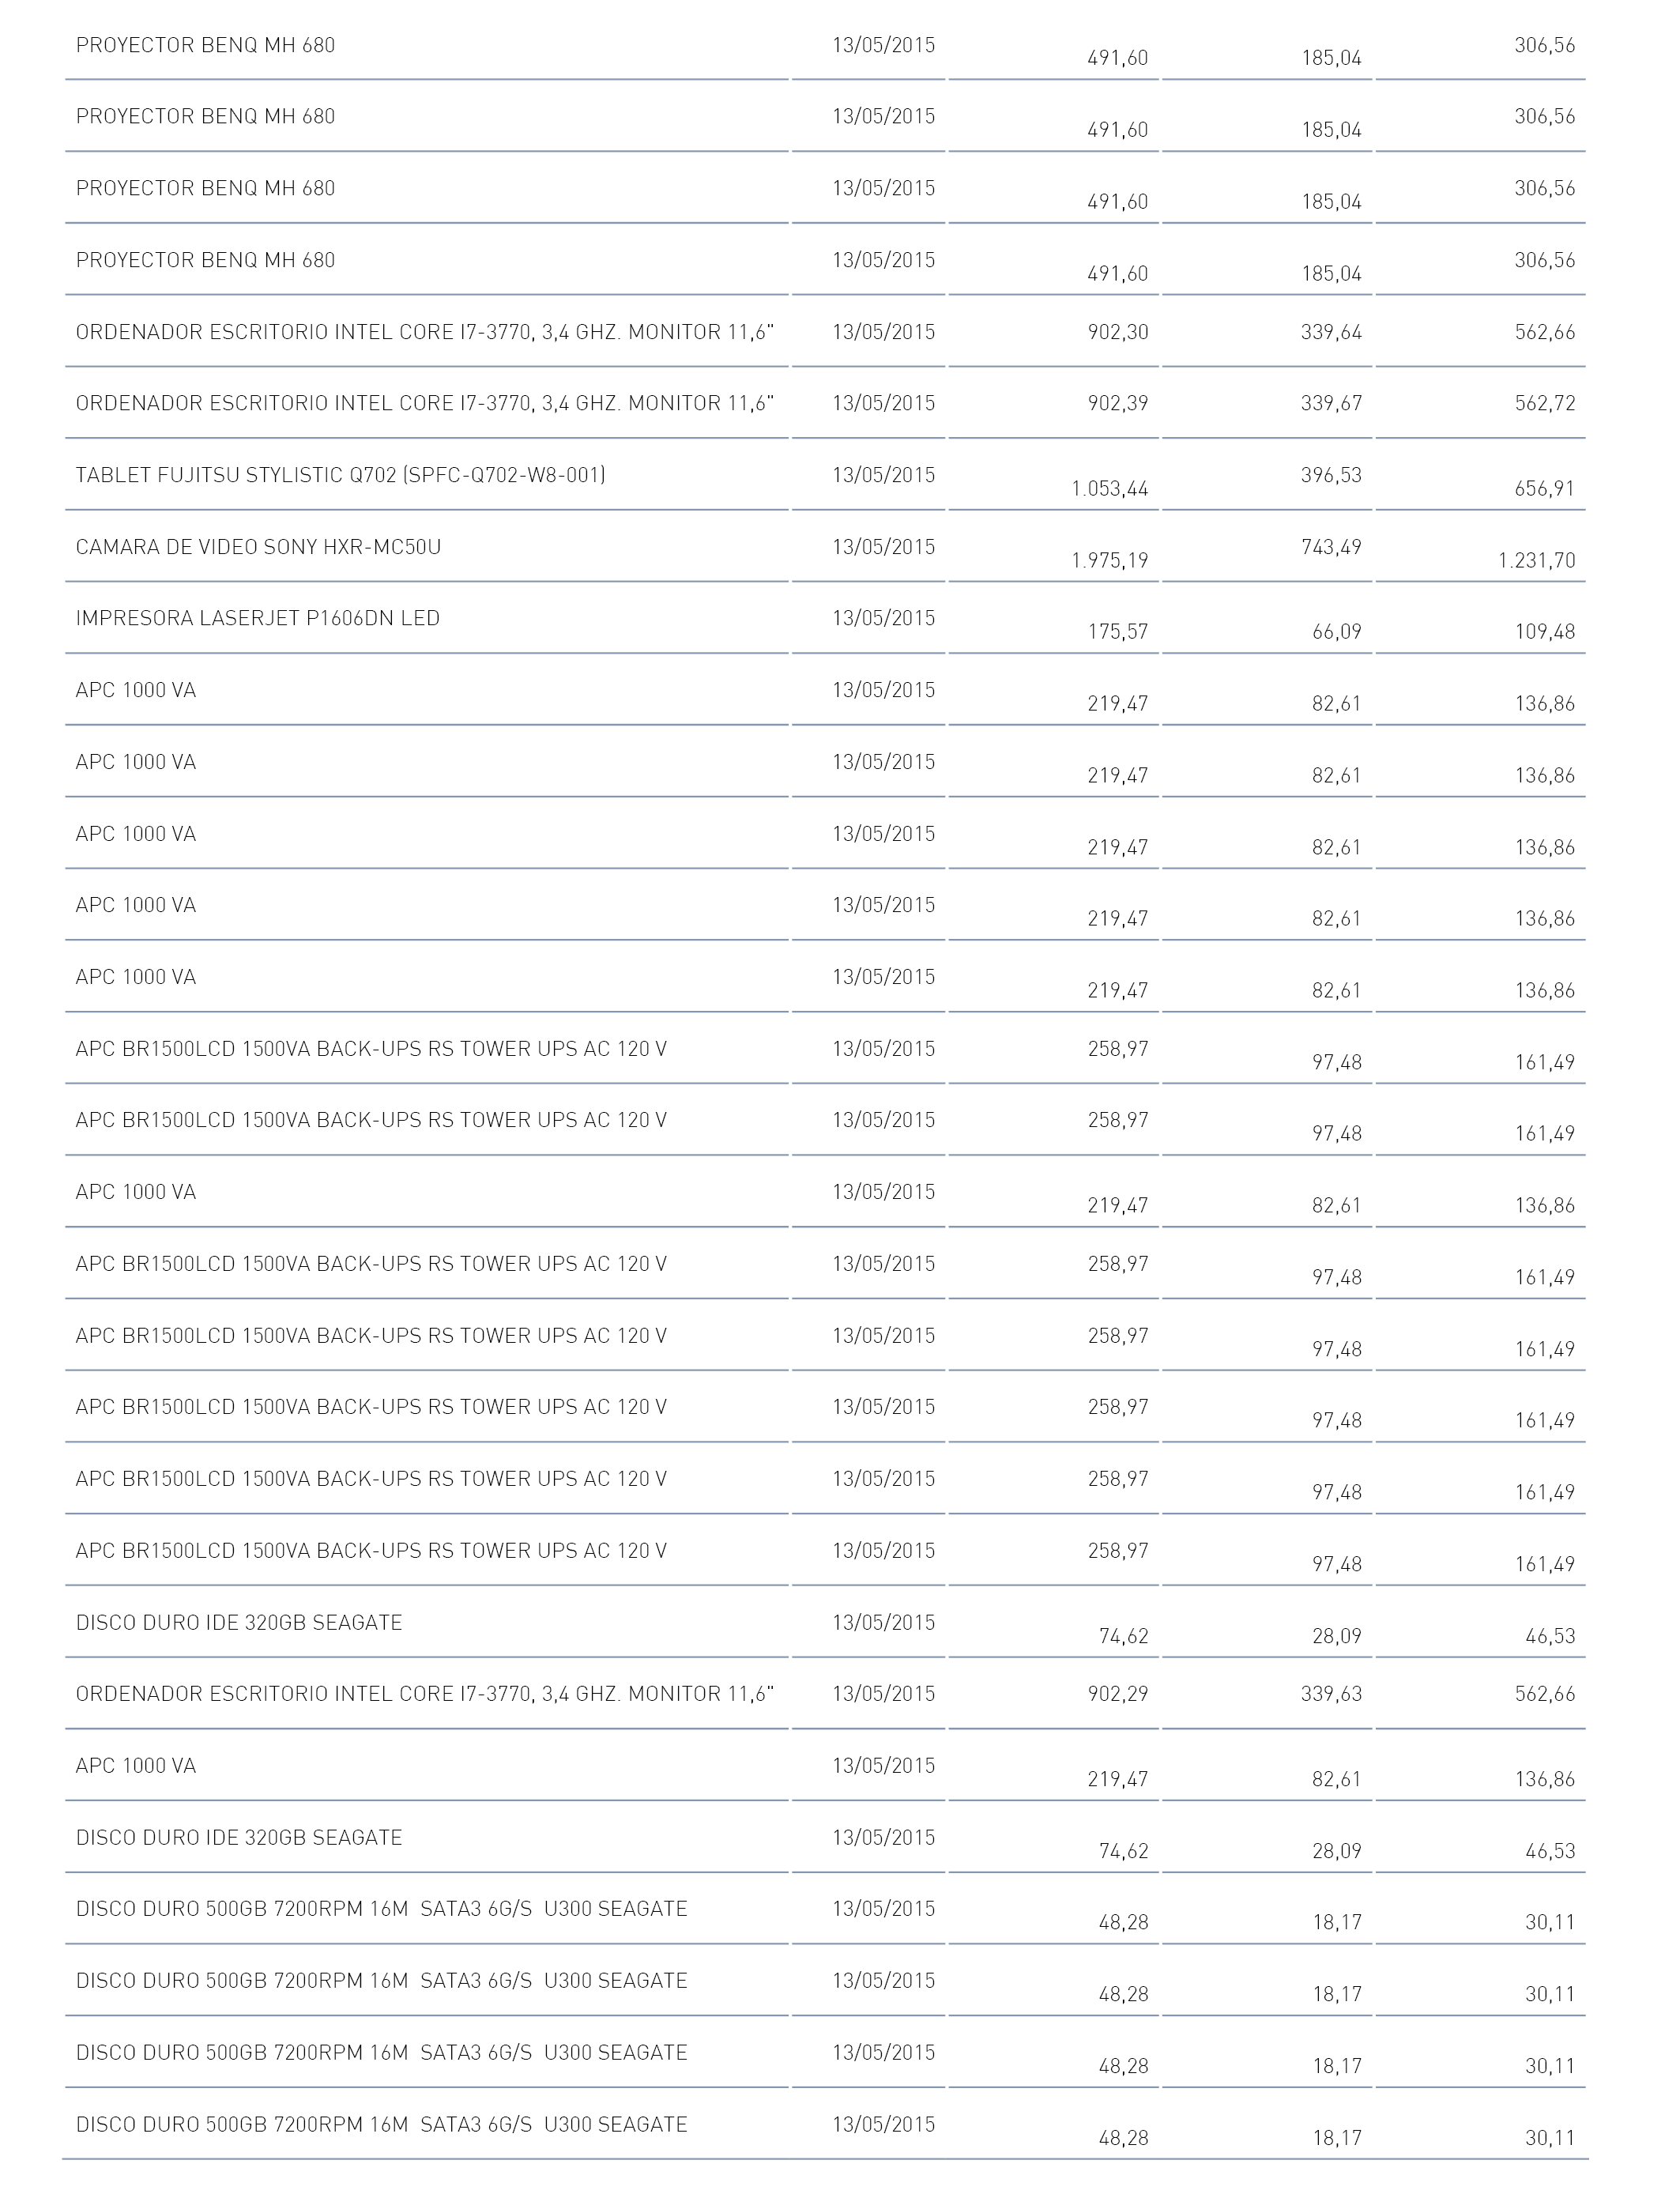1680x2194 pixels.
Task: Click the 656,91 net value for the Fujitsu tablet
Action: click(x=1545, y=489)
